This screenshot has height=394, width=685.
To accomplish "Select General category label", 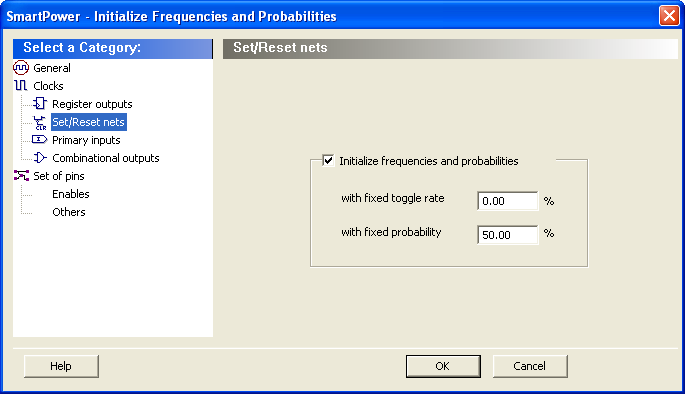I will (x=52, y=68).
